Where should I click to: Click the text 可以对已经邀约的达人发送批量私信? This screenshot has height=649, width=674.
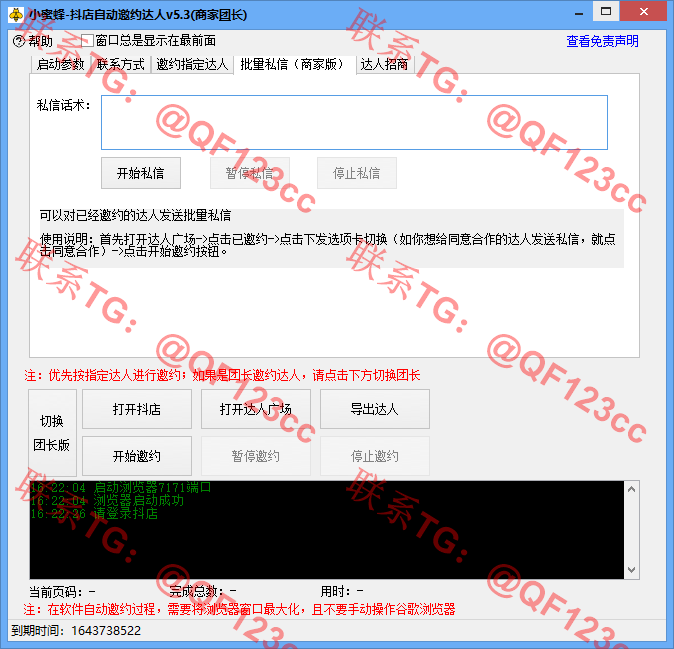[135, 215]
